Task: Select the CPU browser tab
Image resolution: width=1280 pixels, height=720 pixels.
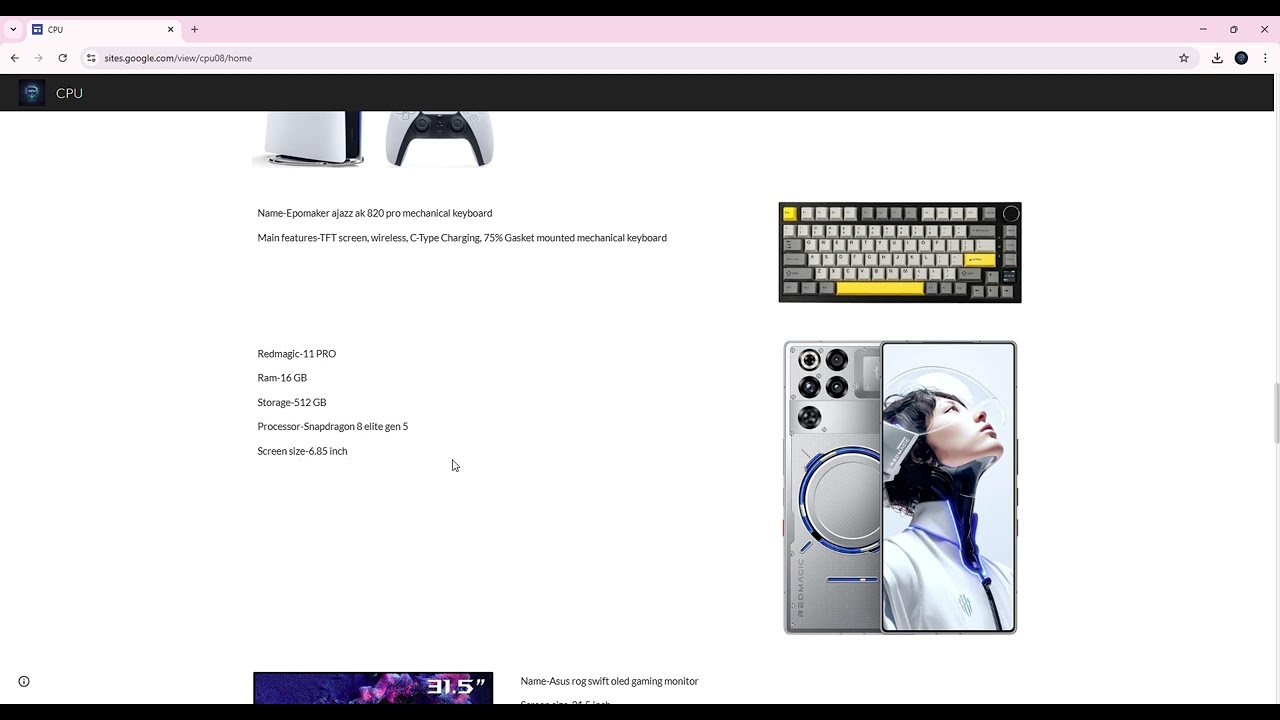Action: [x=103, y=30]
